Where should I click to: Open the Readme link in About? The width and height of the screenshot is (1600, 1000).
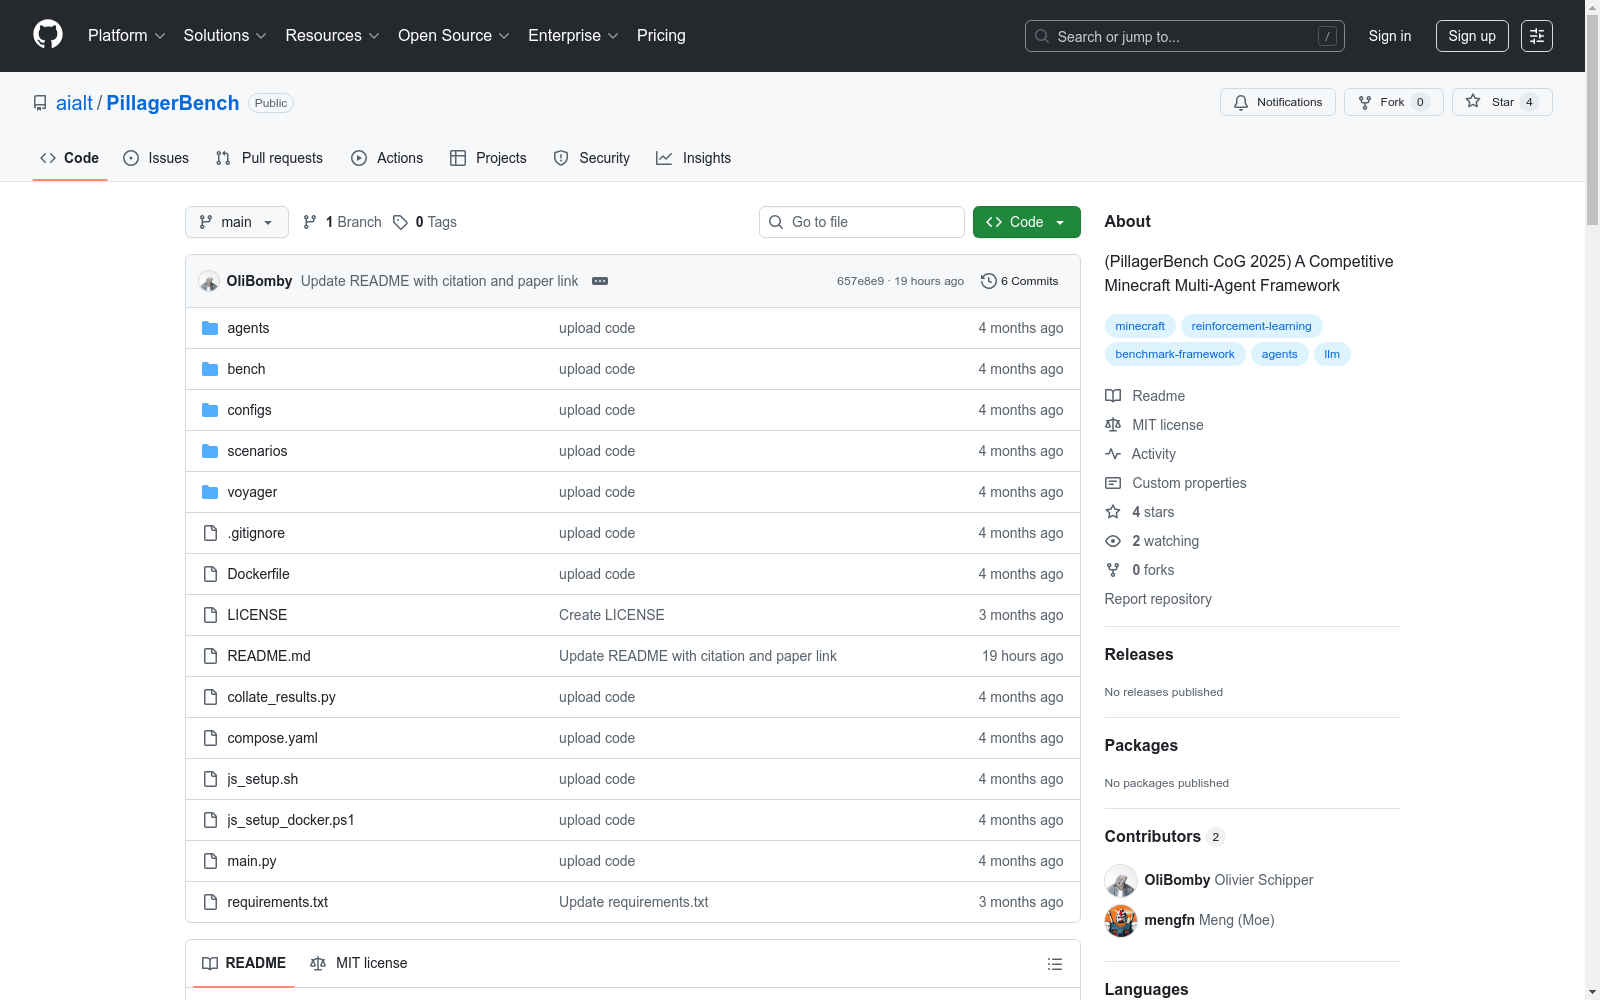(1145, 396)
